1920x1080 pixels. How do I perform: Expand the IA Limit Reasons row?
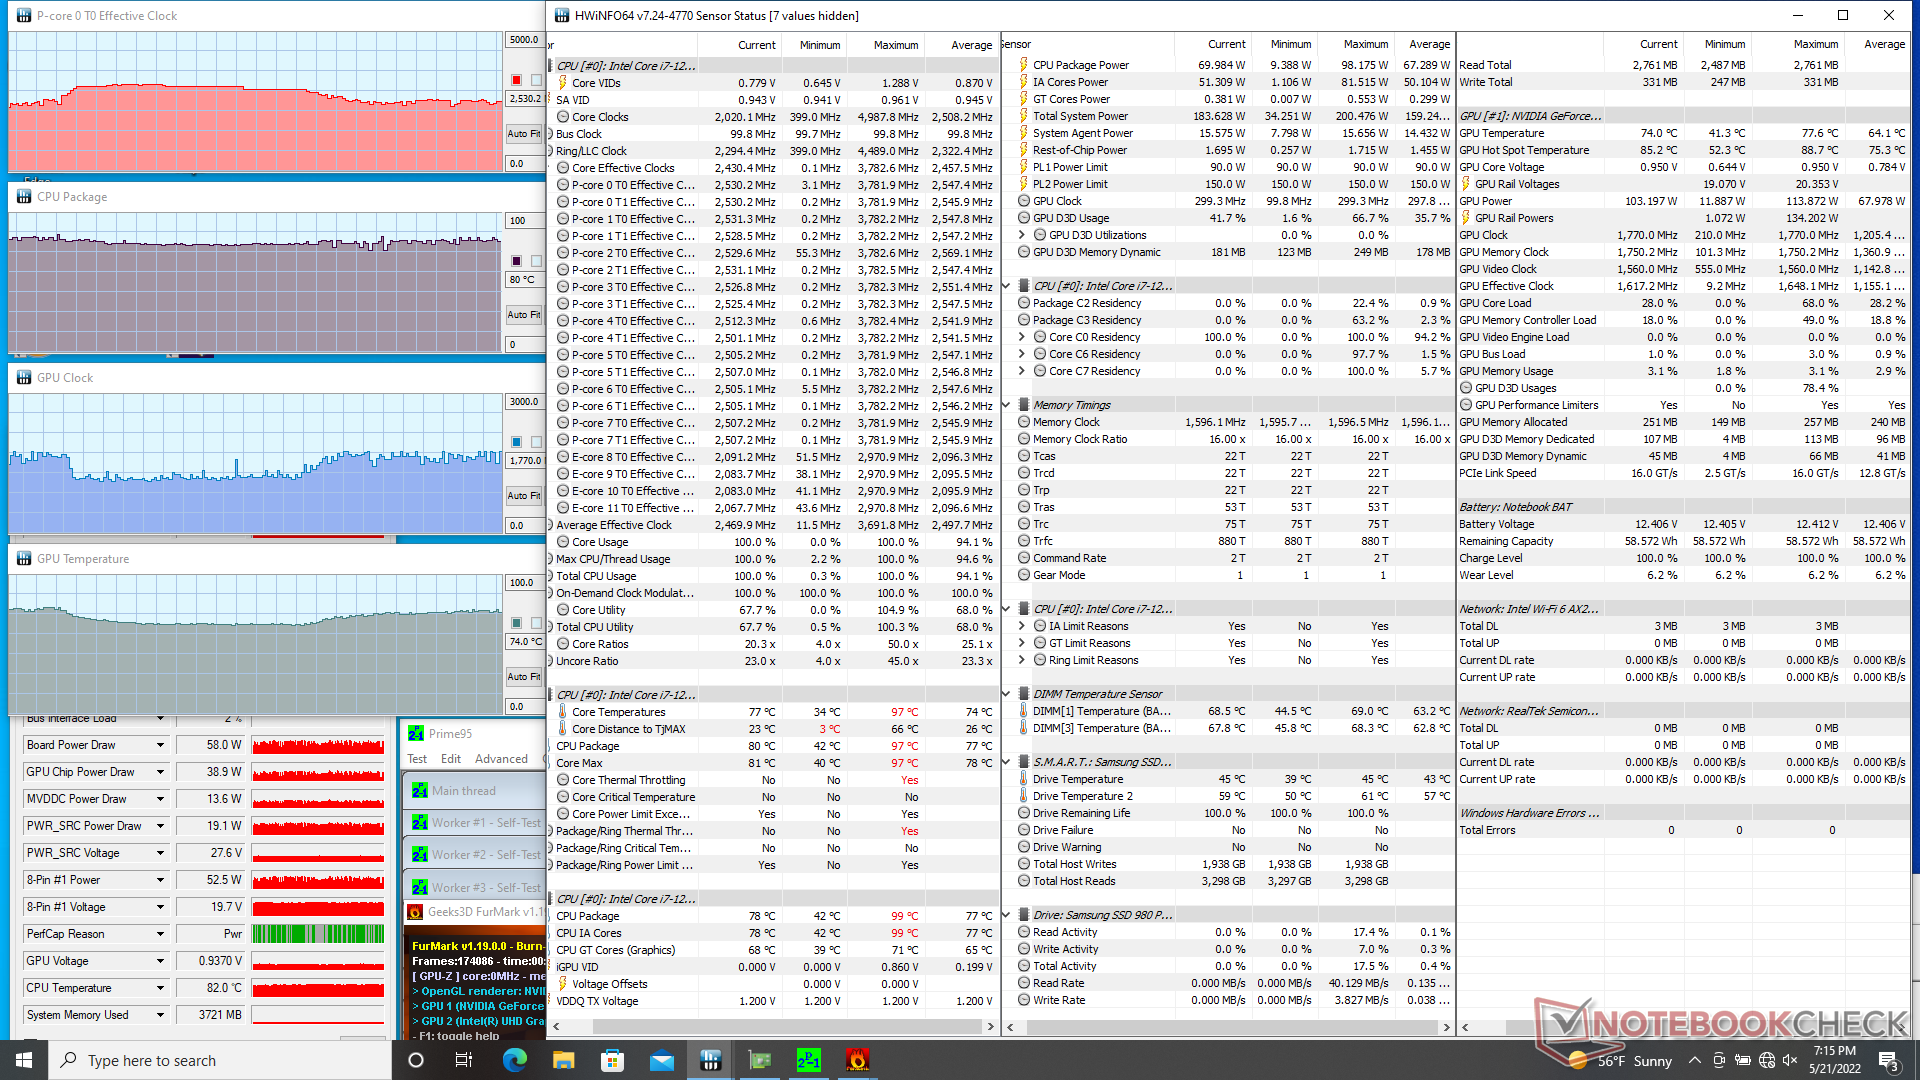tap(1022, 626)
